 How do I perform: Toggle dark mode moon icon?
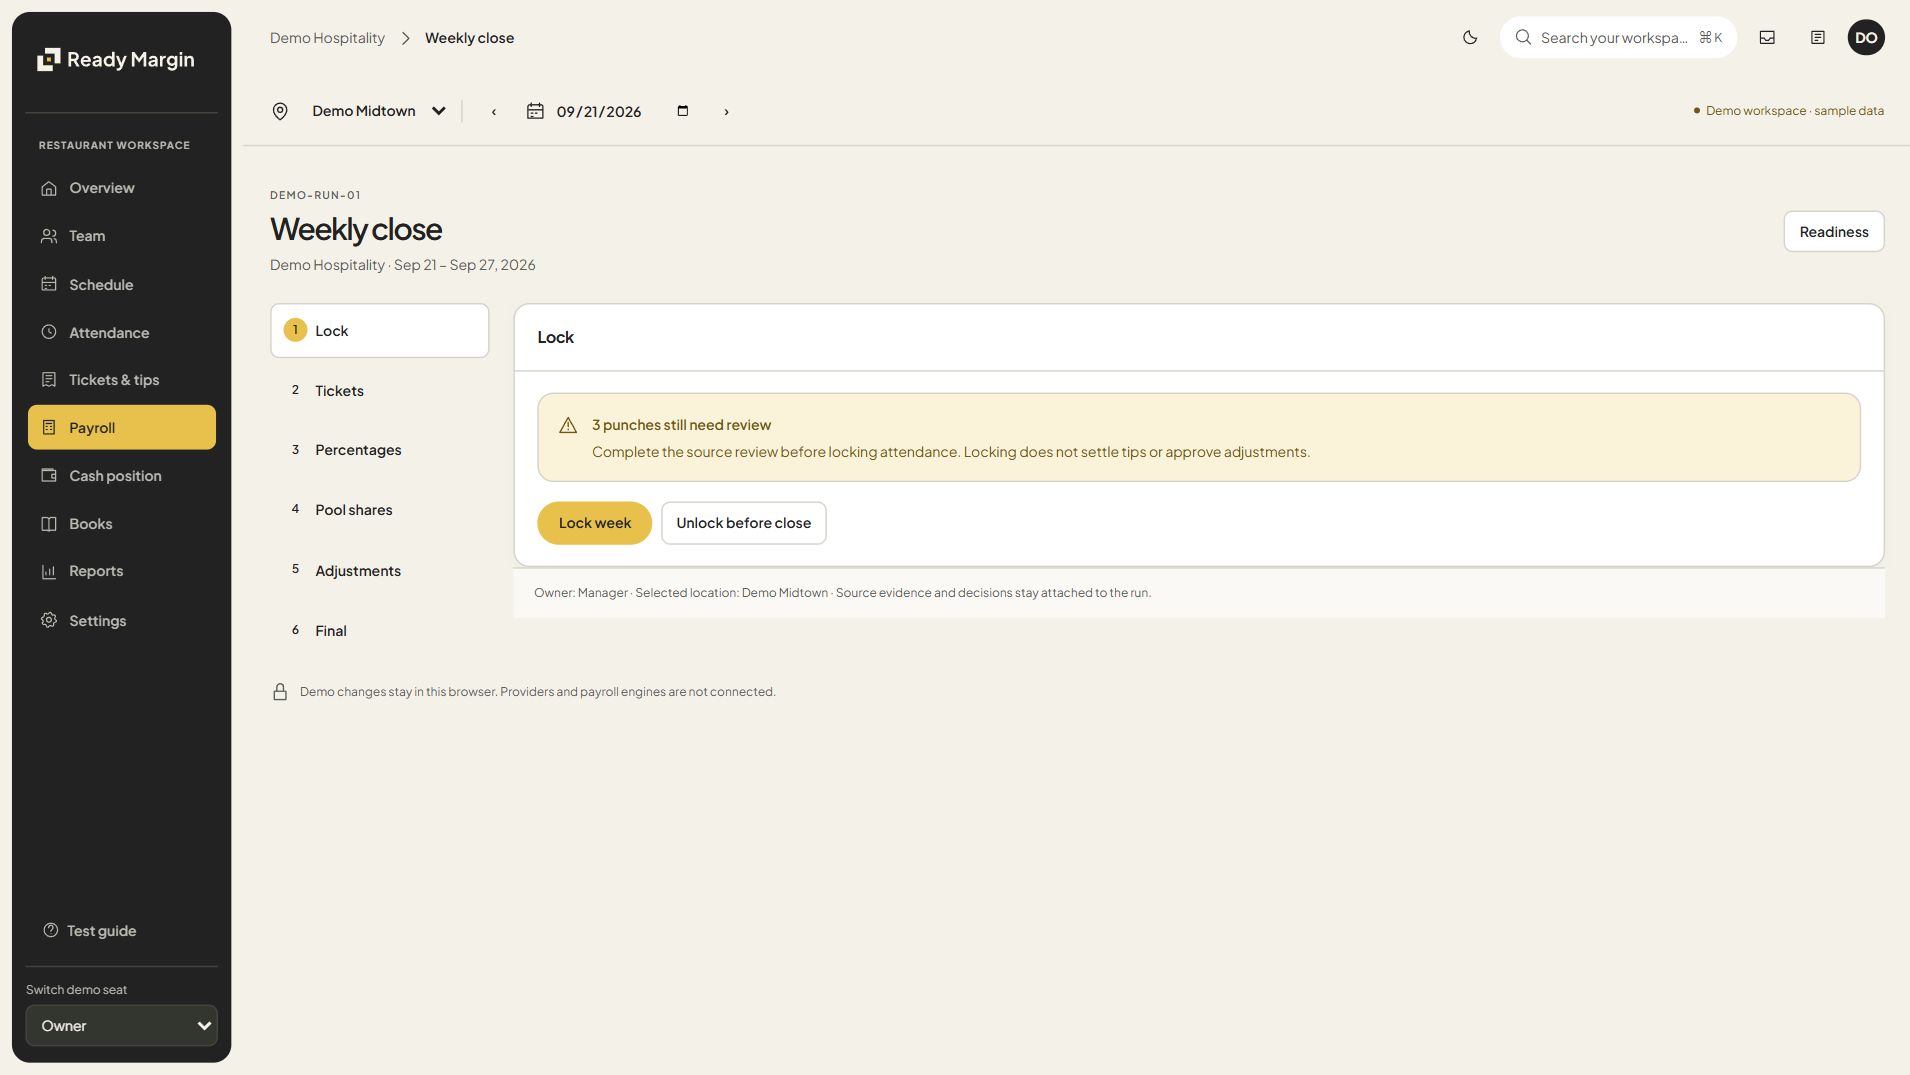click(1470, 38)
